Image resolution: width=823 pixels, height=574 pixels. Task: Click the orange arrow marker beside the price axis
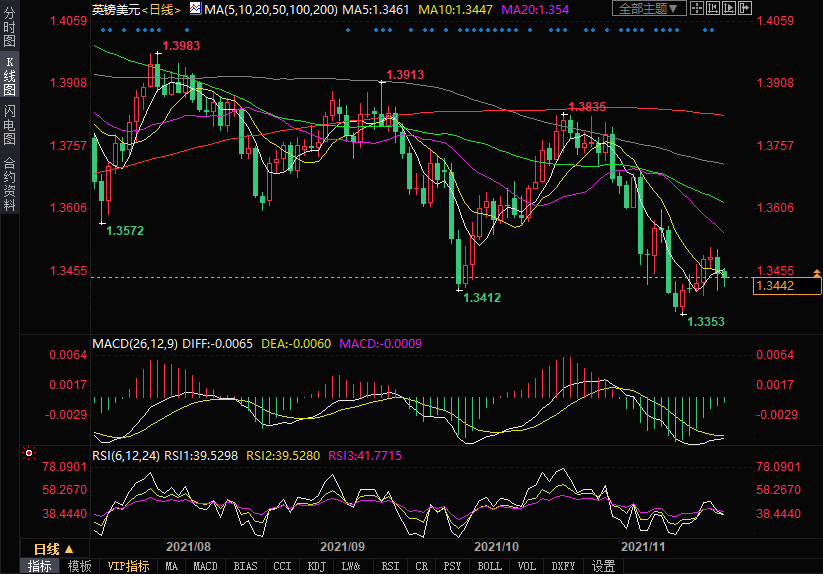(x=817, y=272)
